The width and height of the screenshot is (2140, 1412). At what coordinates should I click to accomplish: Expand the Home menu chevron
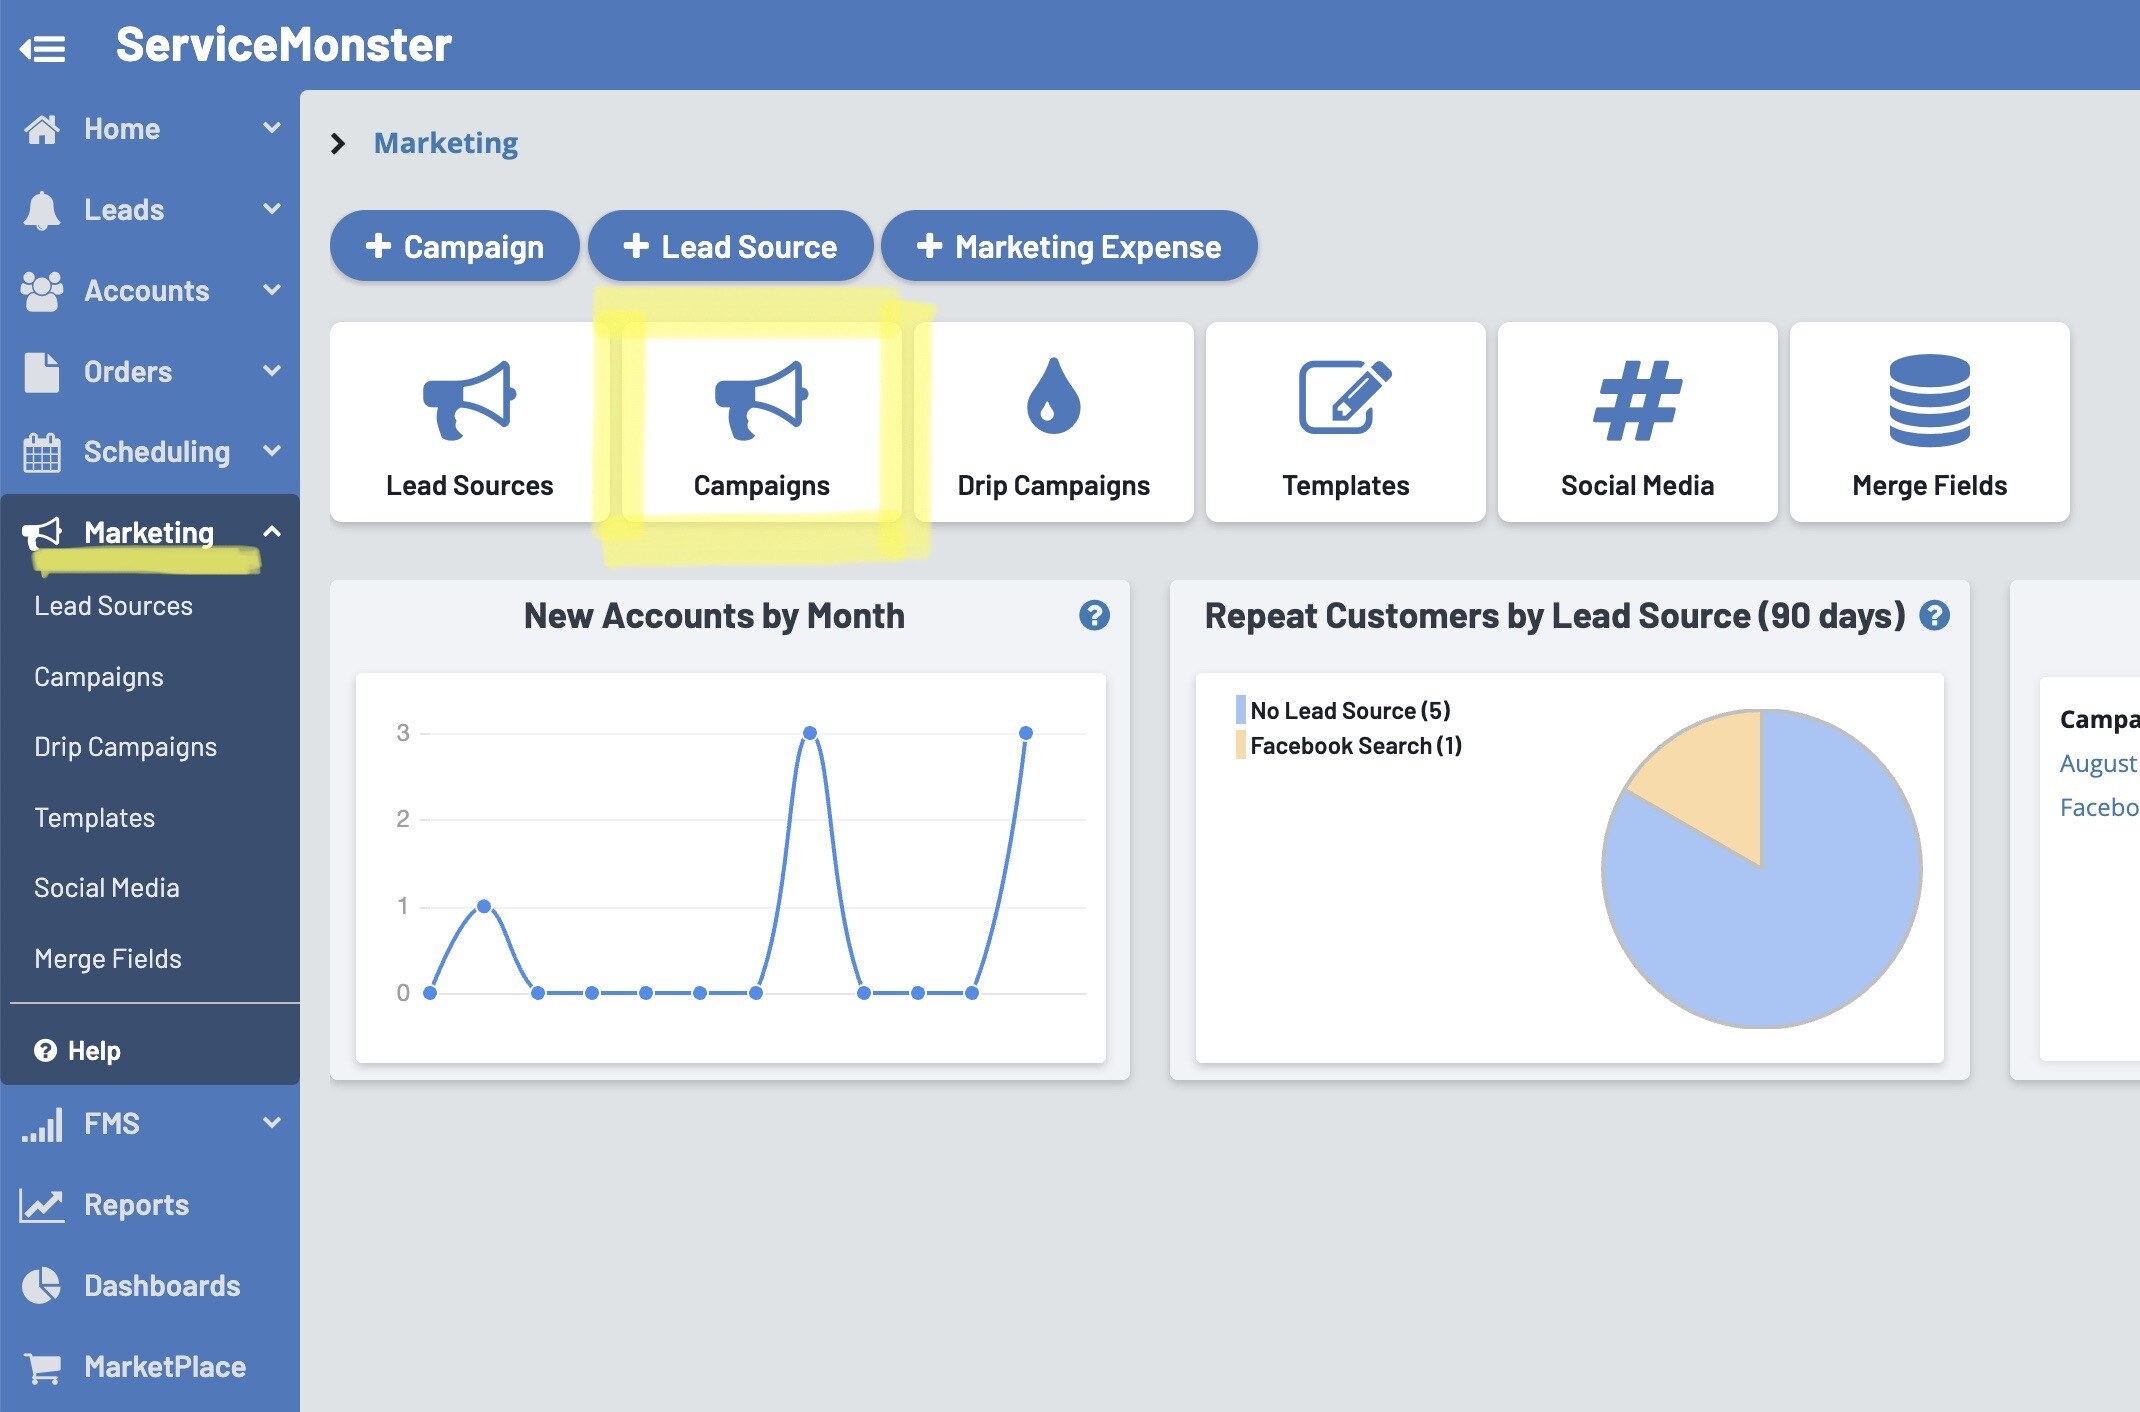tap(271, 128)
